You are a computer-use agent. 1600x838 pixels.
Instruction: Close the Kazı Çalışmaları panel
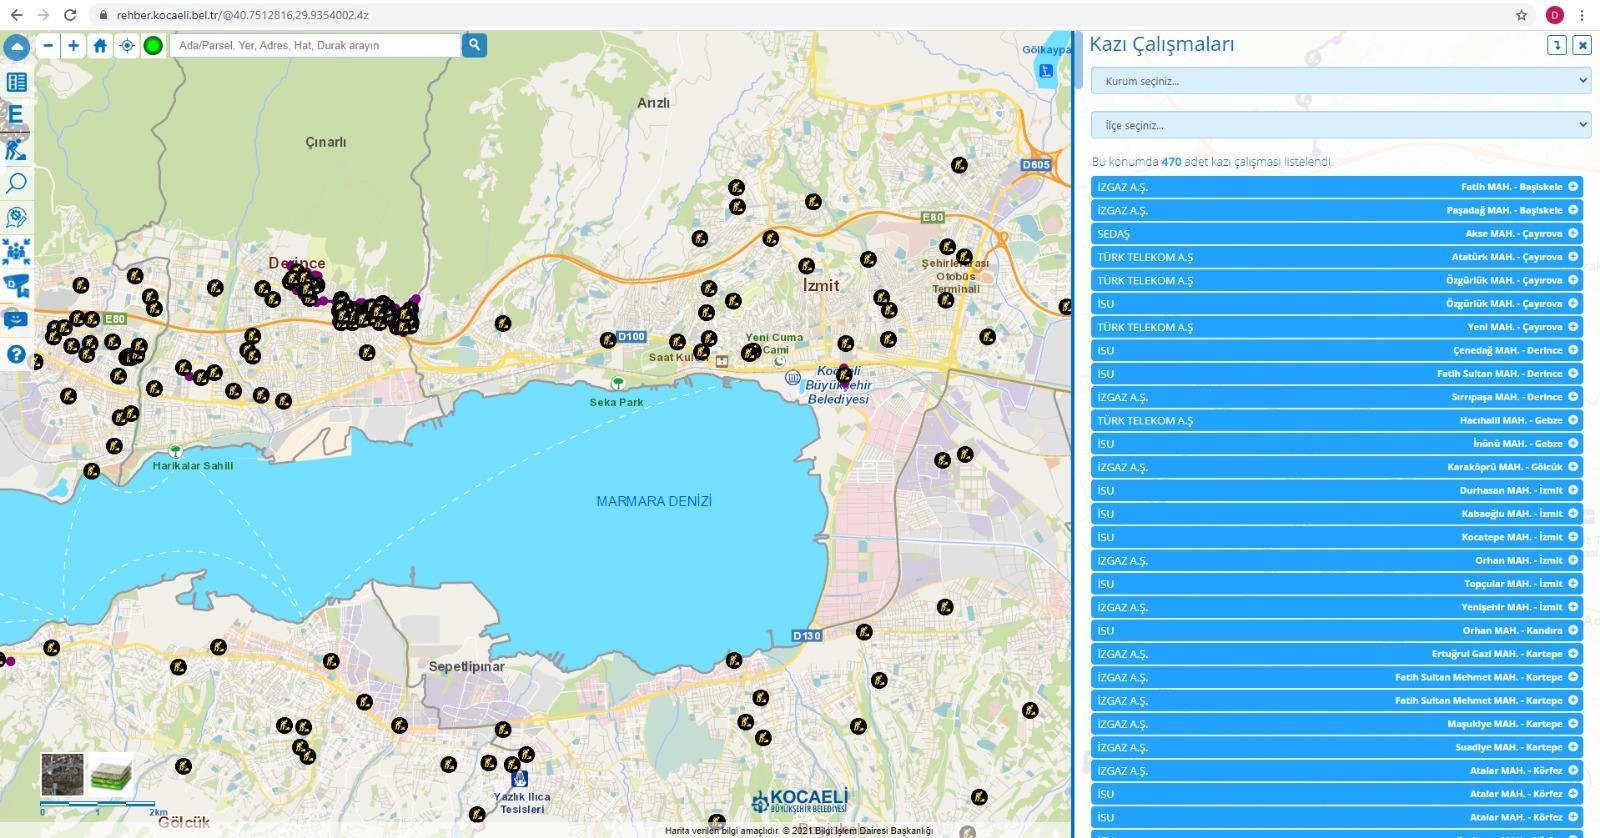point(1582,45)
